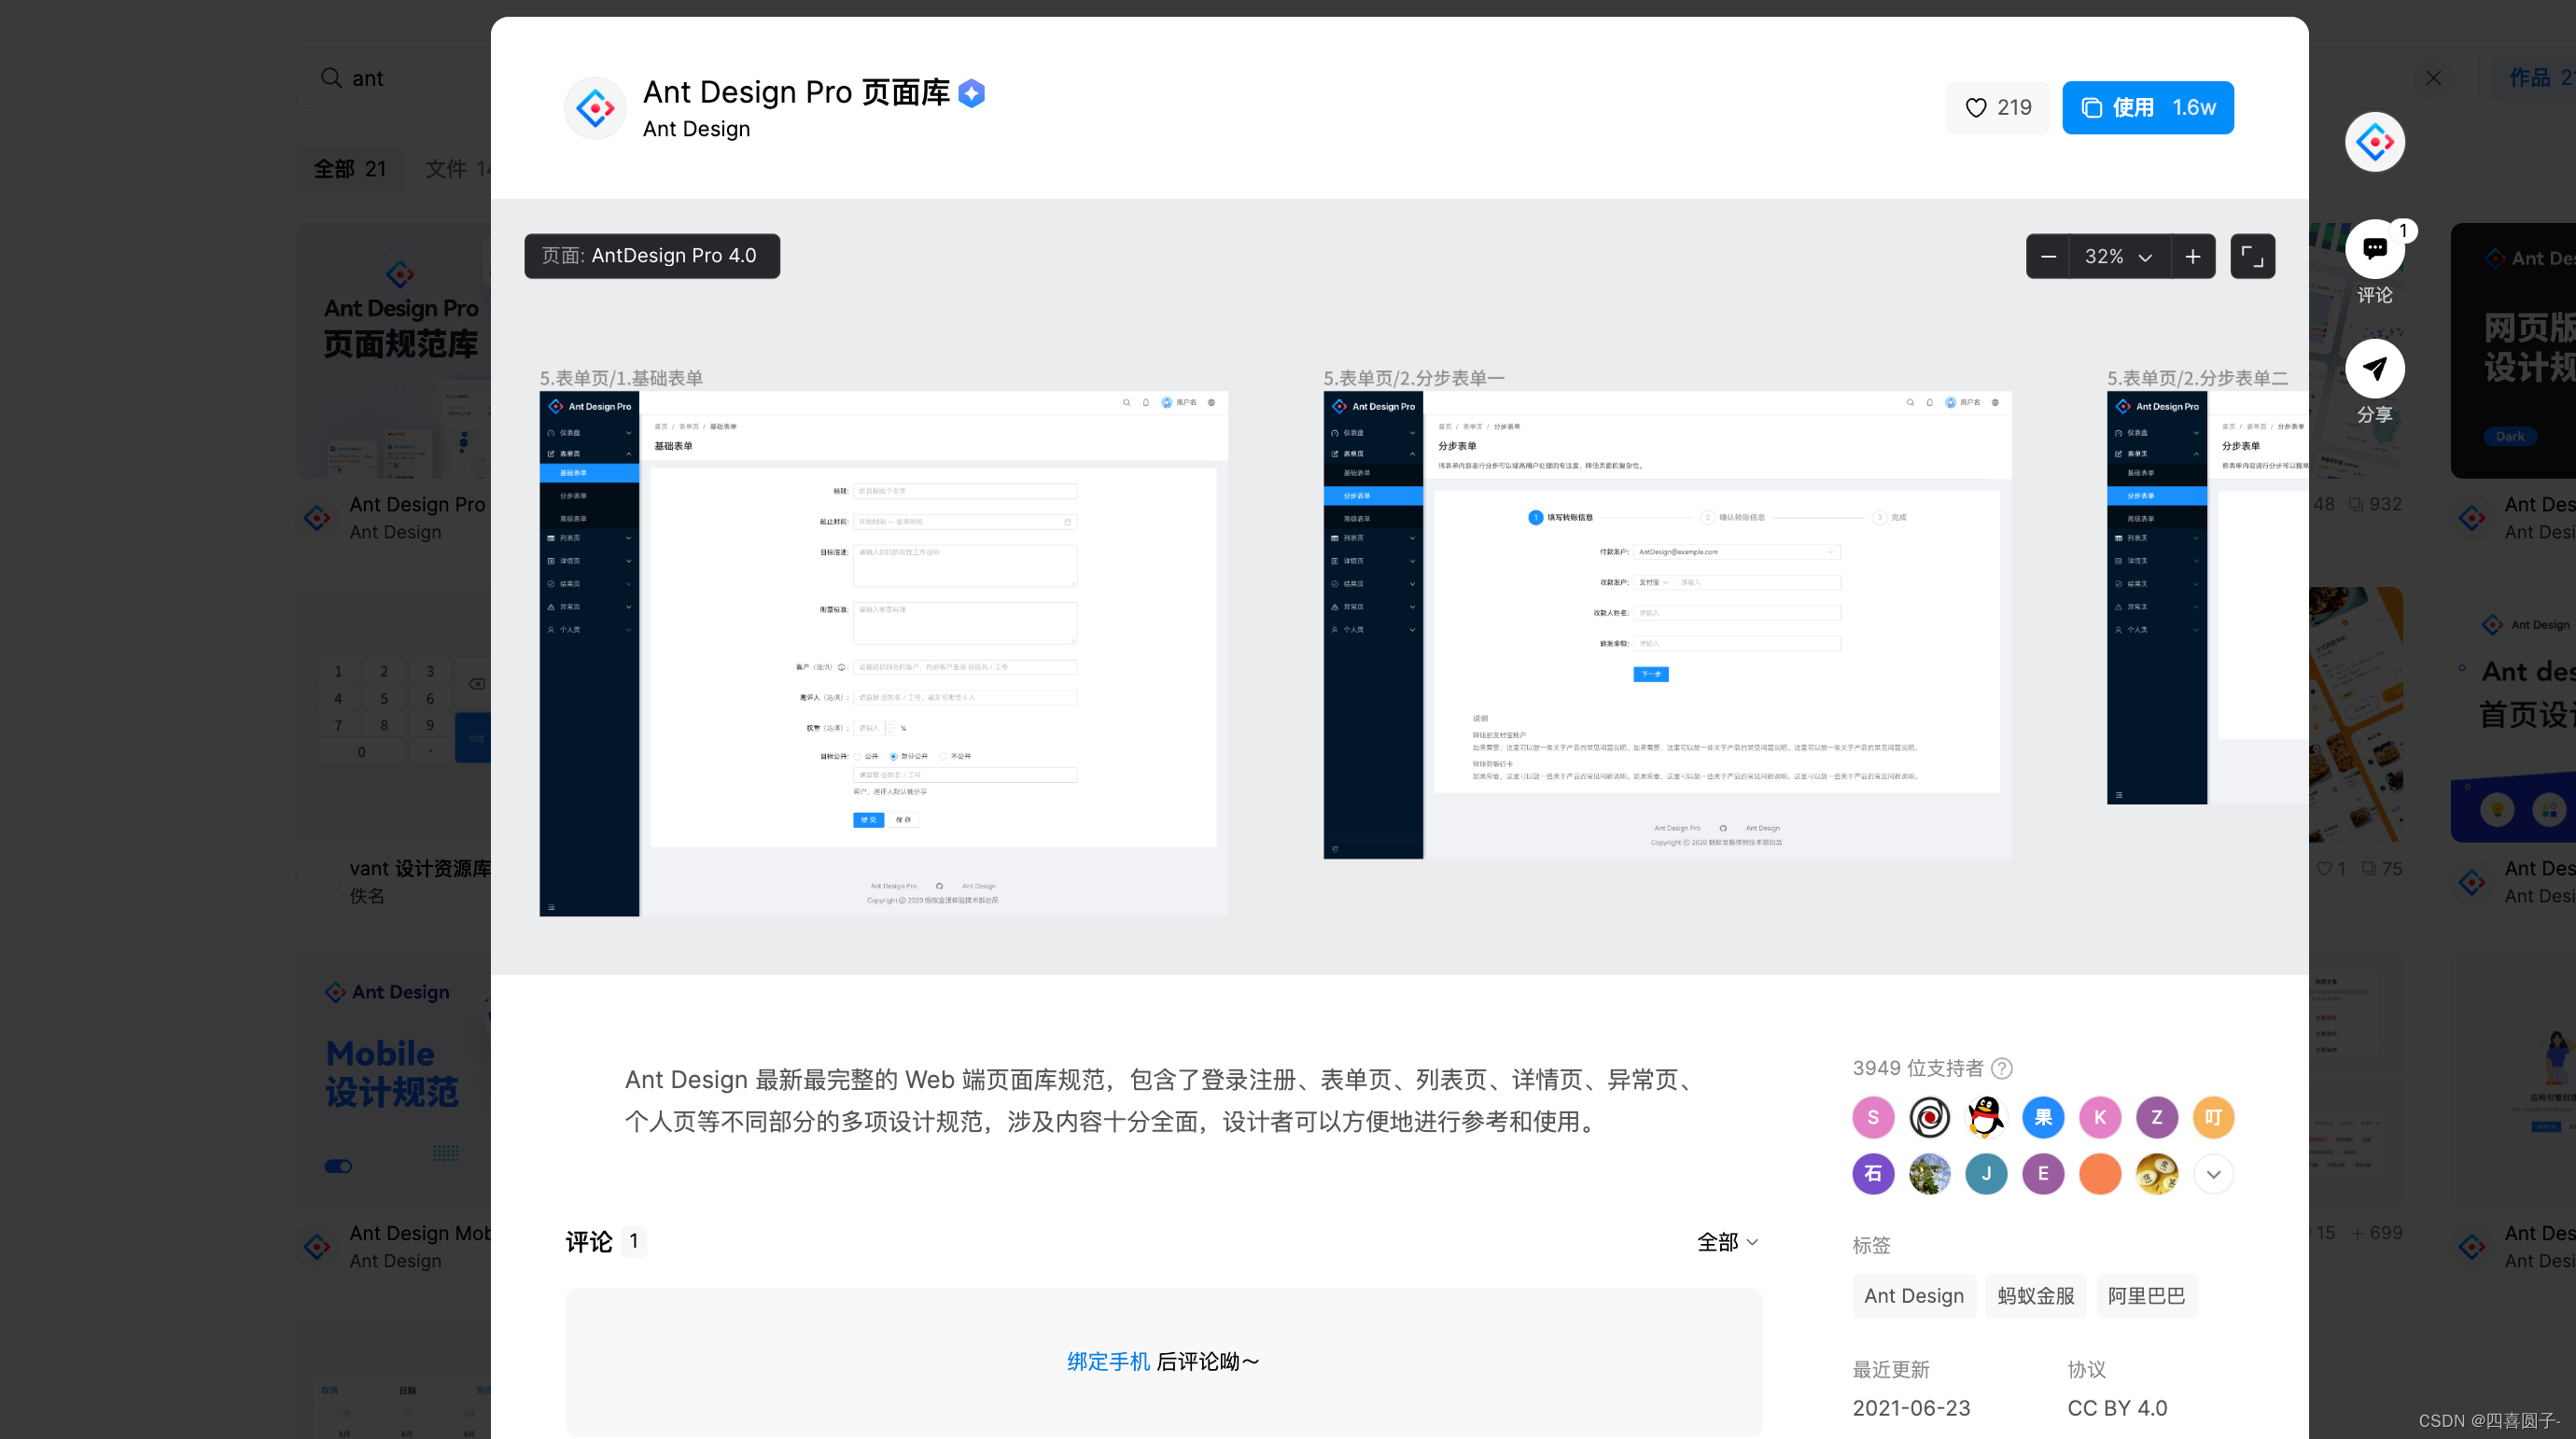Click the 蚂蚁金服 tag
Image resolution: width=2576 pixels, height=1439 pixels.
point(2035,1296)
